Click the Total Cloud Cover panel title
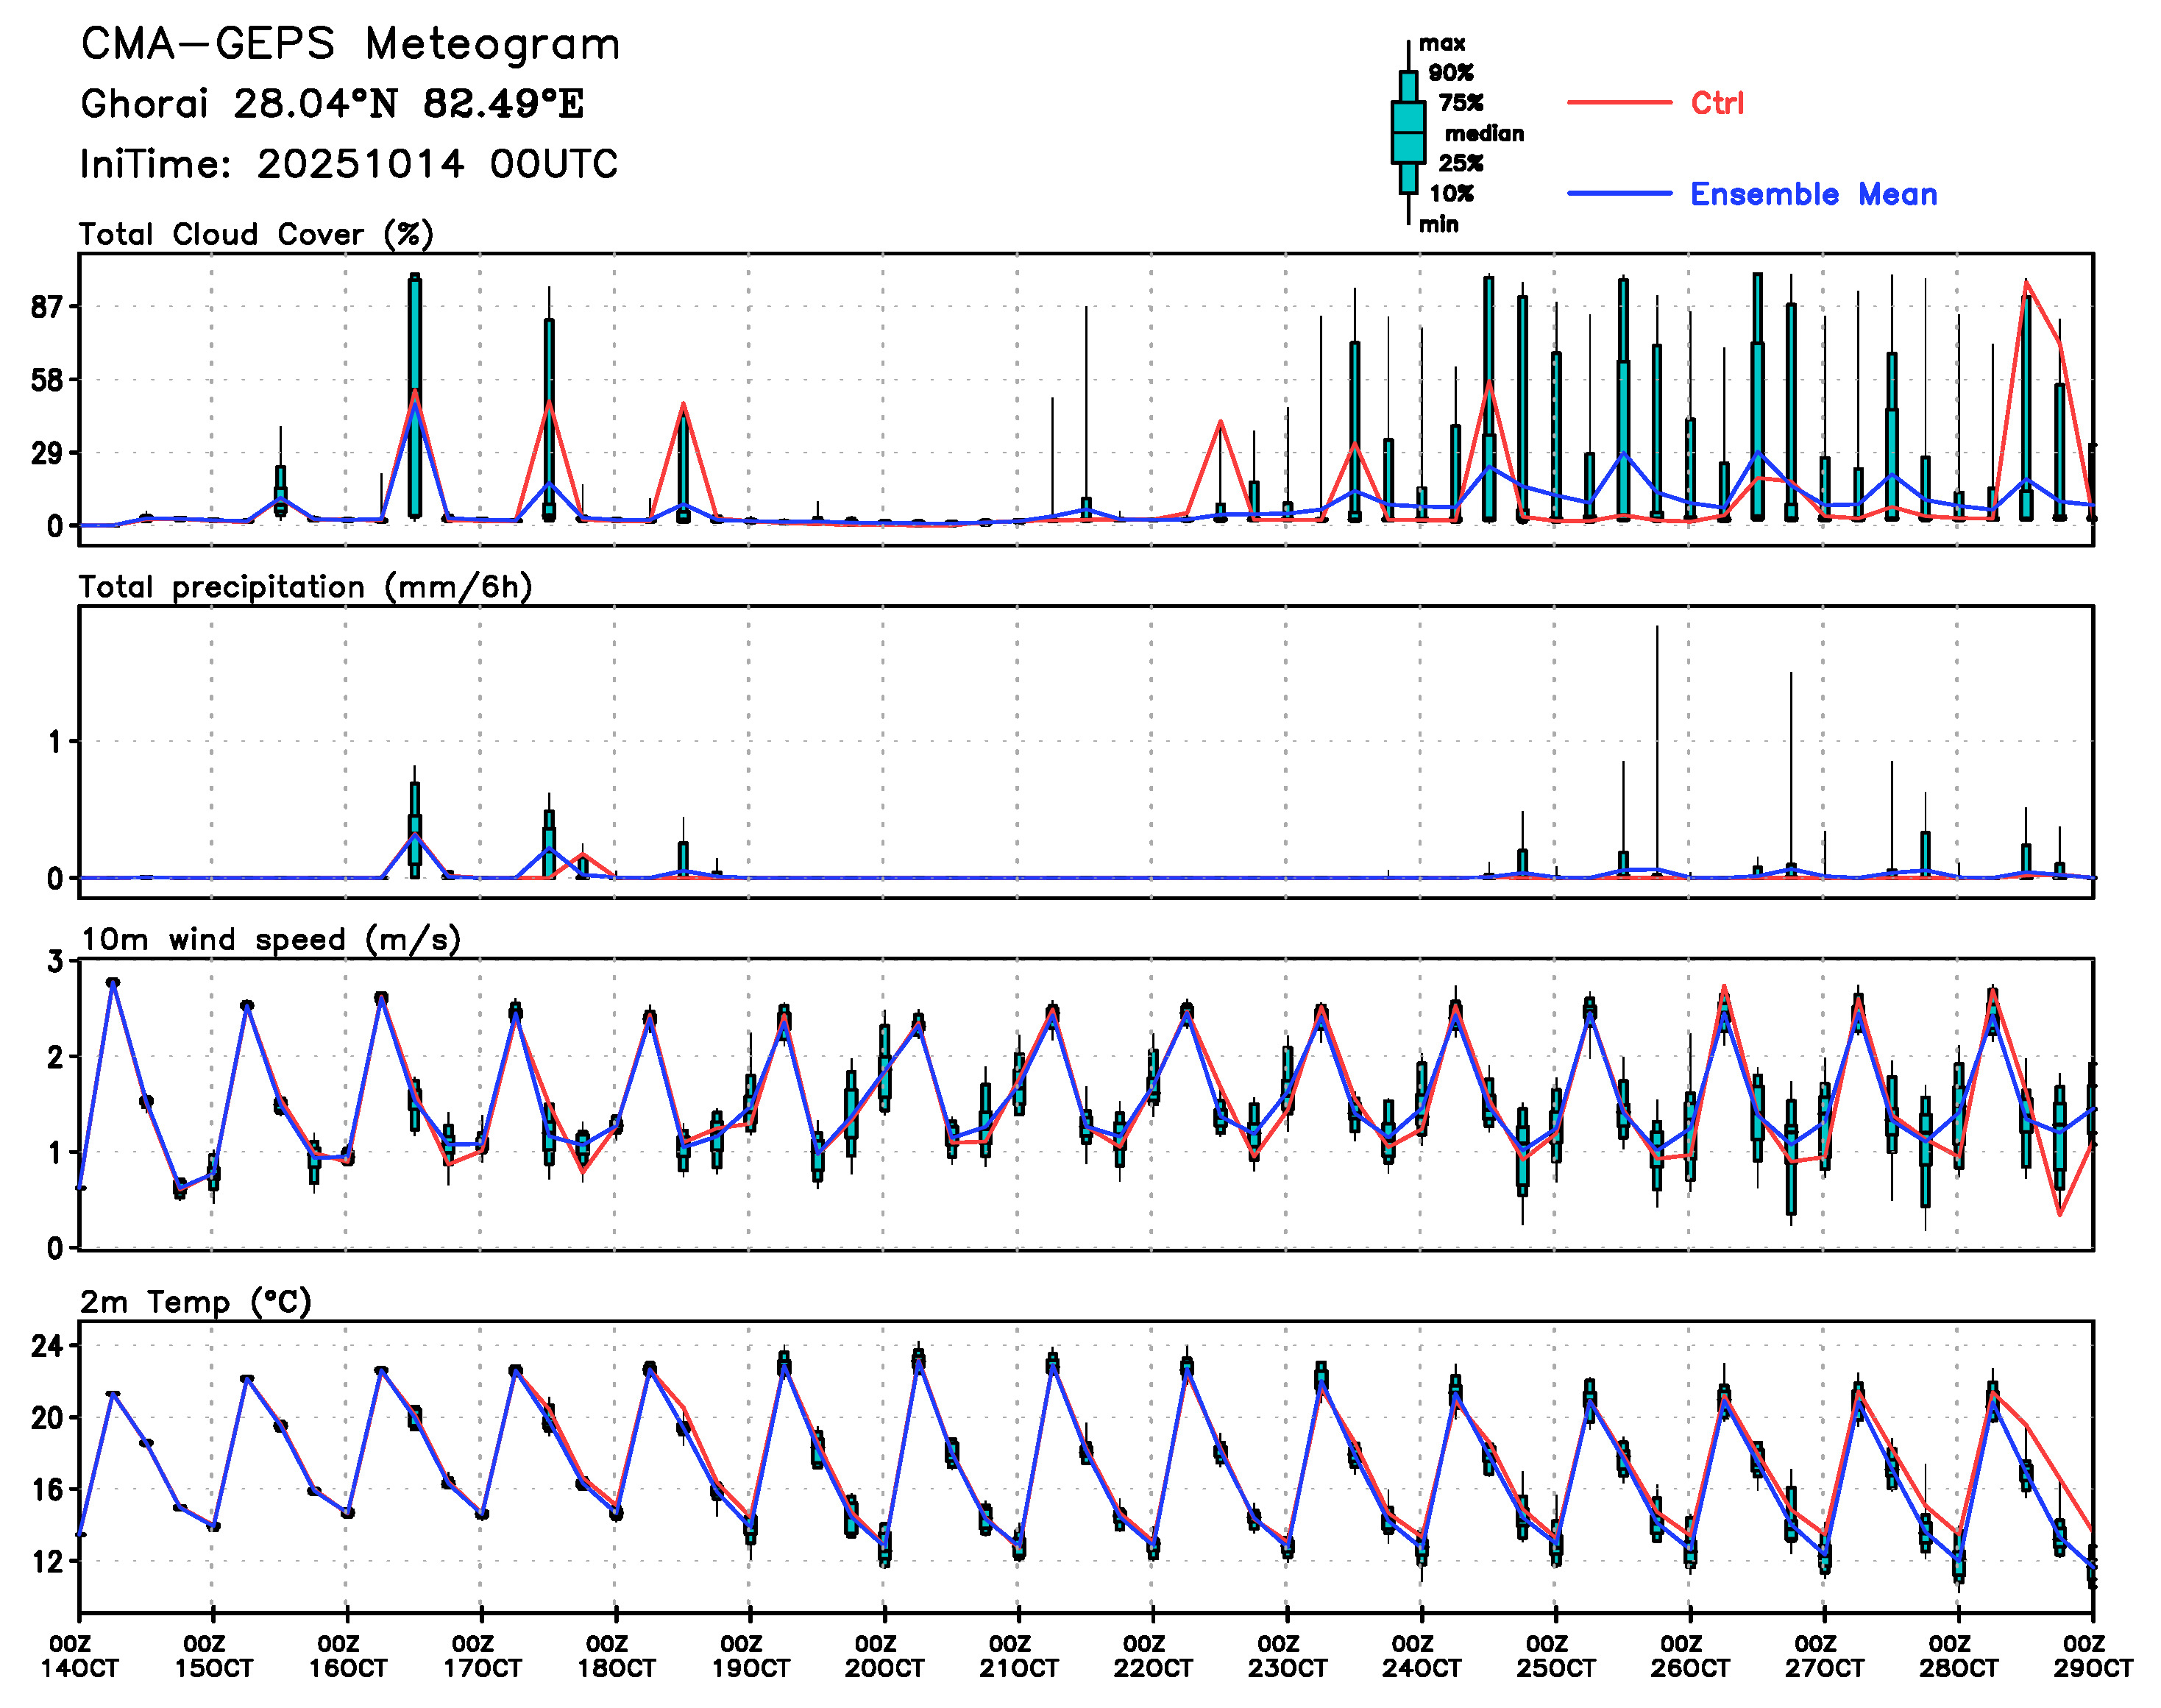Viewport: 2161px width, 1708px height. click(256, 235)
